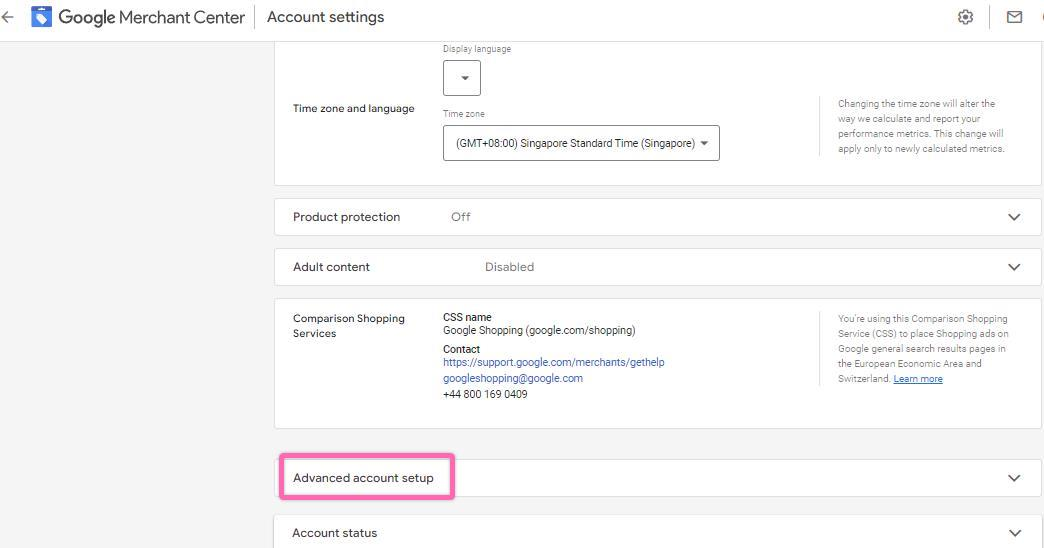Click the googleshopping@google.com email link
The width and height of the screenshot is (1044, 548).
(512, 378)
